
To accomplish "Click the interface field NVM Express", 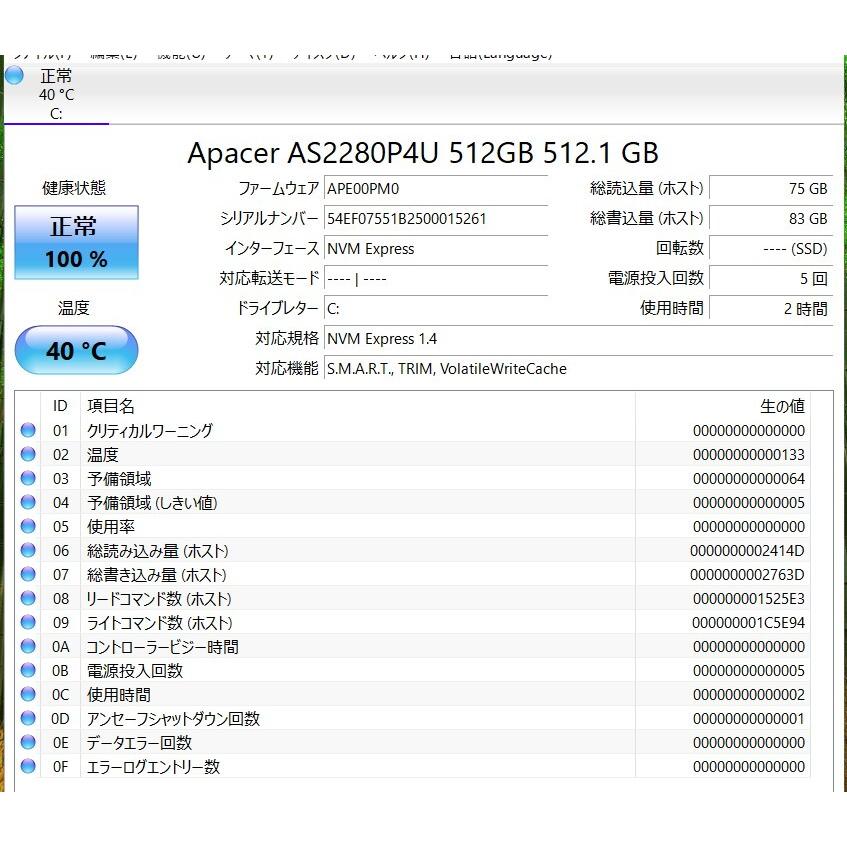I will 436,249.
